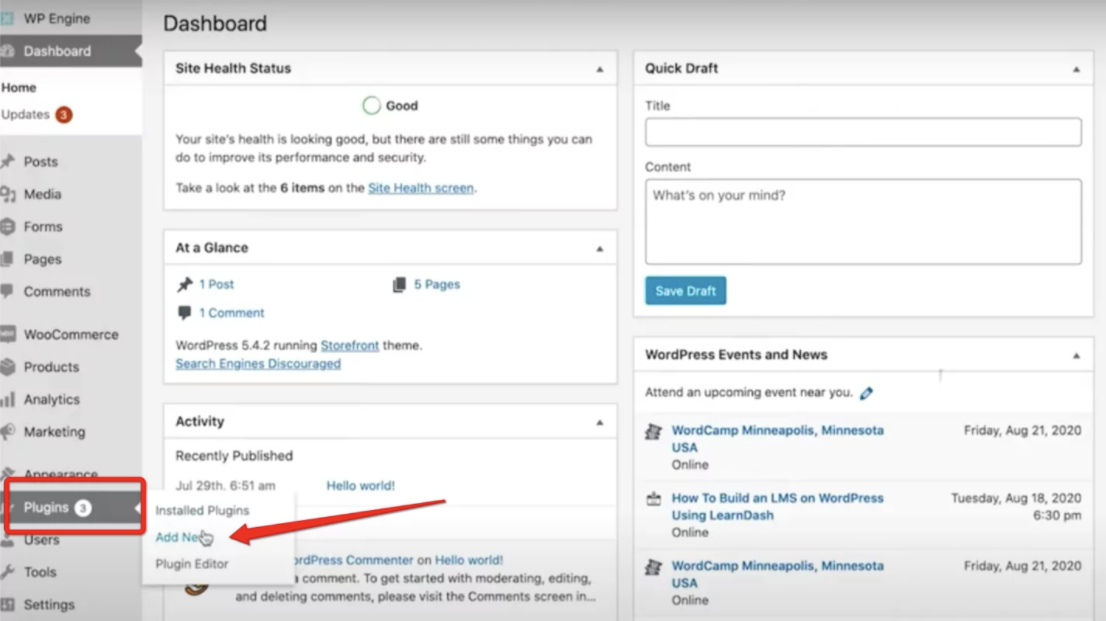Click the meetup icon beside LMS event
Viewport: 1106px width, 621px height.
(x=654, y=499)
